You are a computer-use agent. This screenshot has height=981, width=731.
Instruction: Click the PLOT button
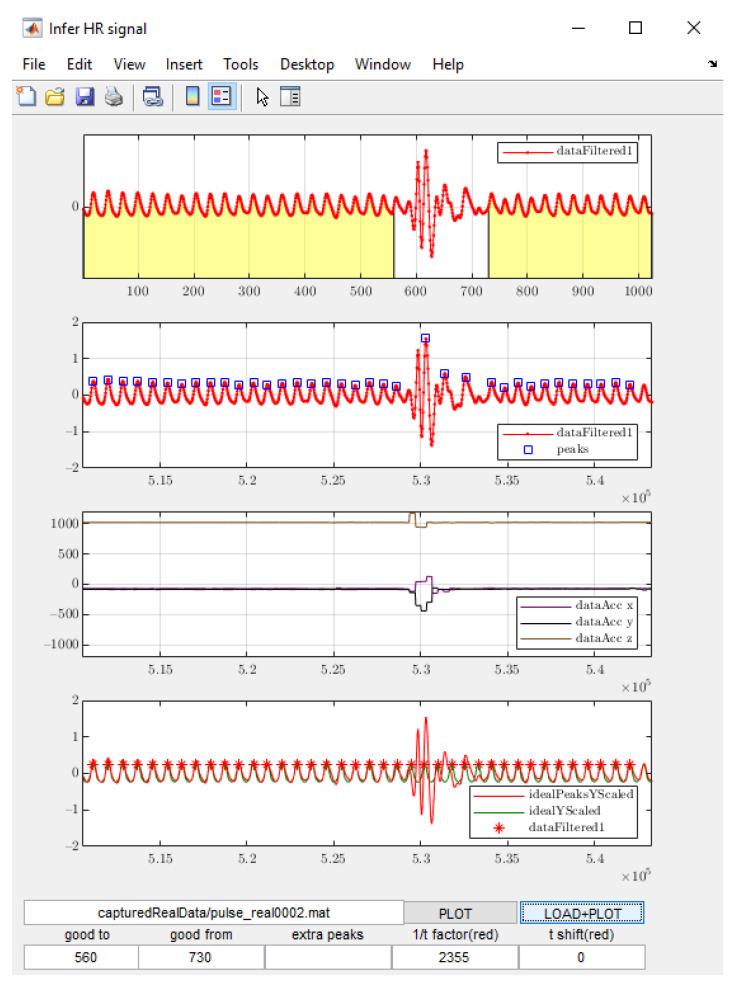click(x=461, y=913)
